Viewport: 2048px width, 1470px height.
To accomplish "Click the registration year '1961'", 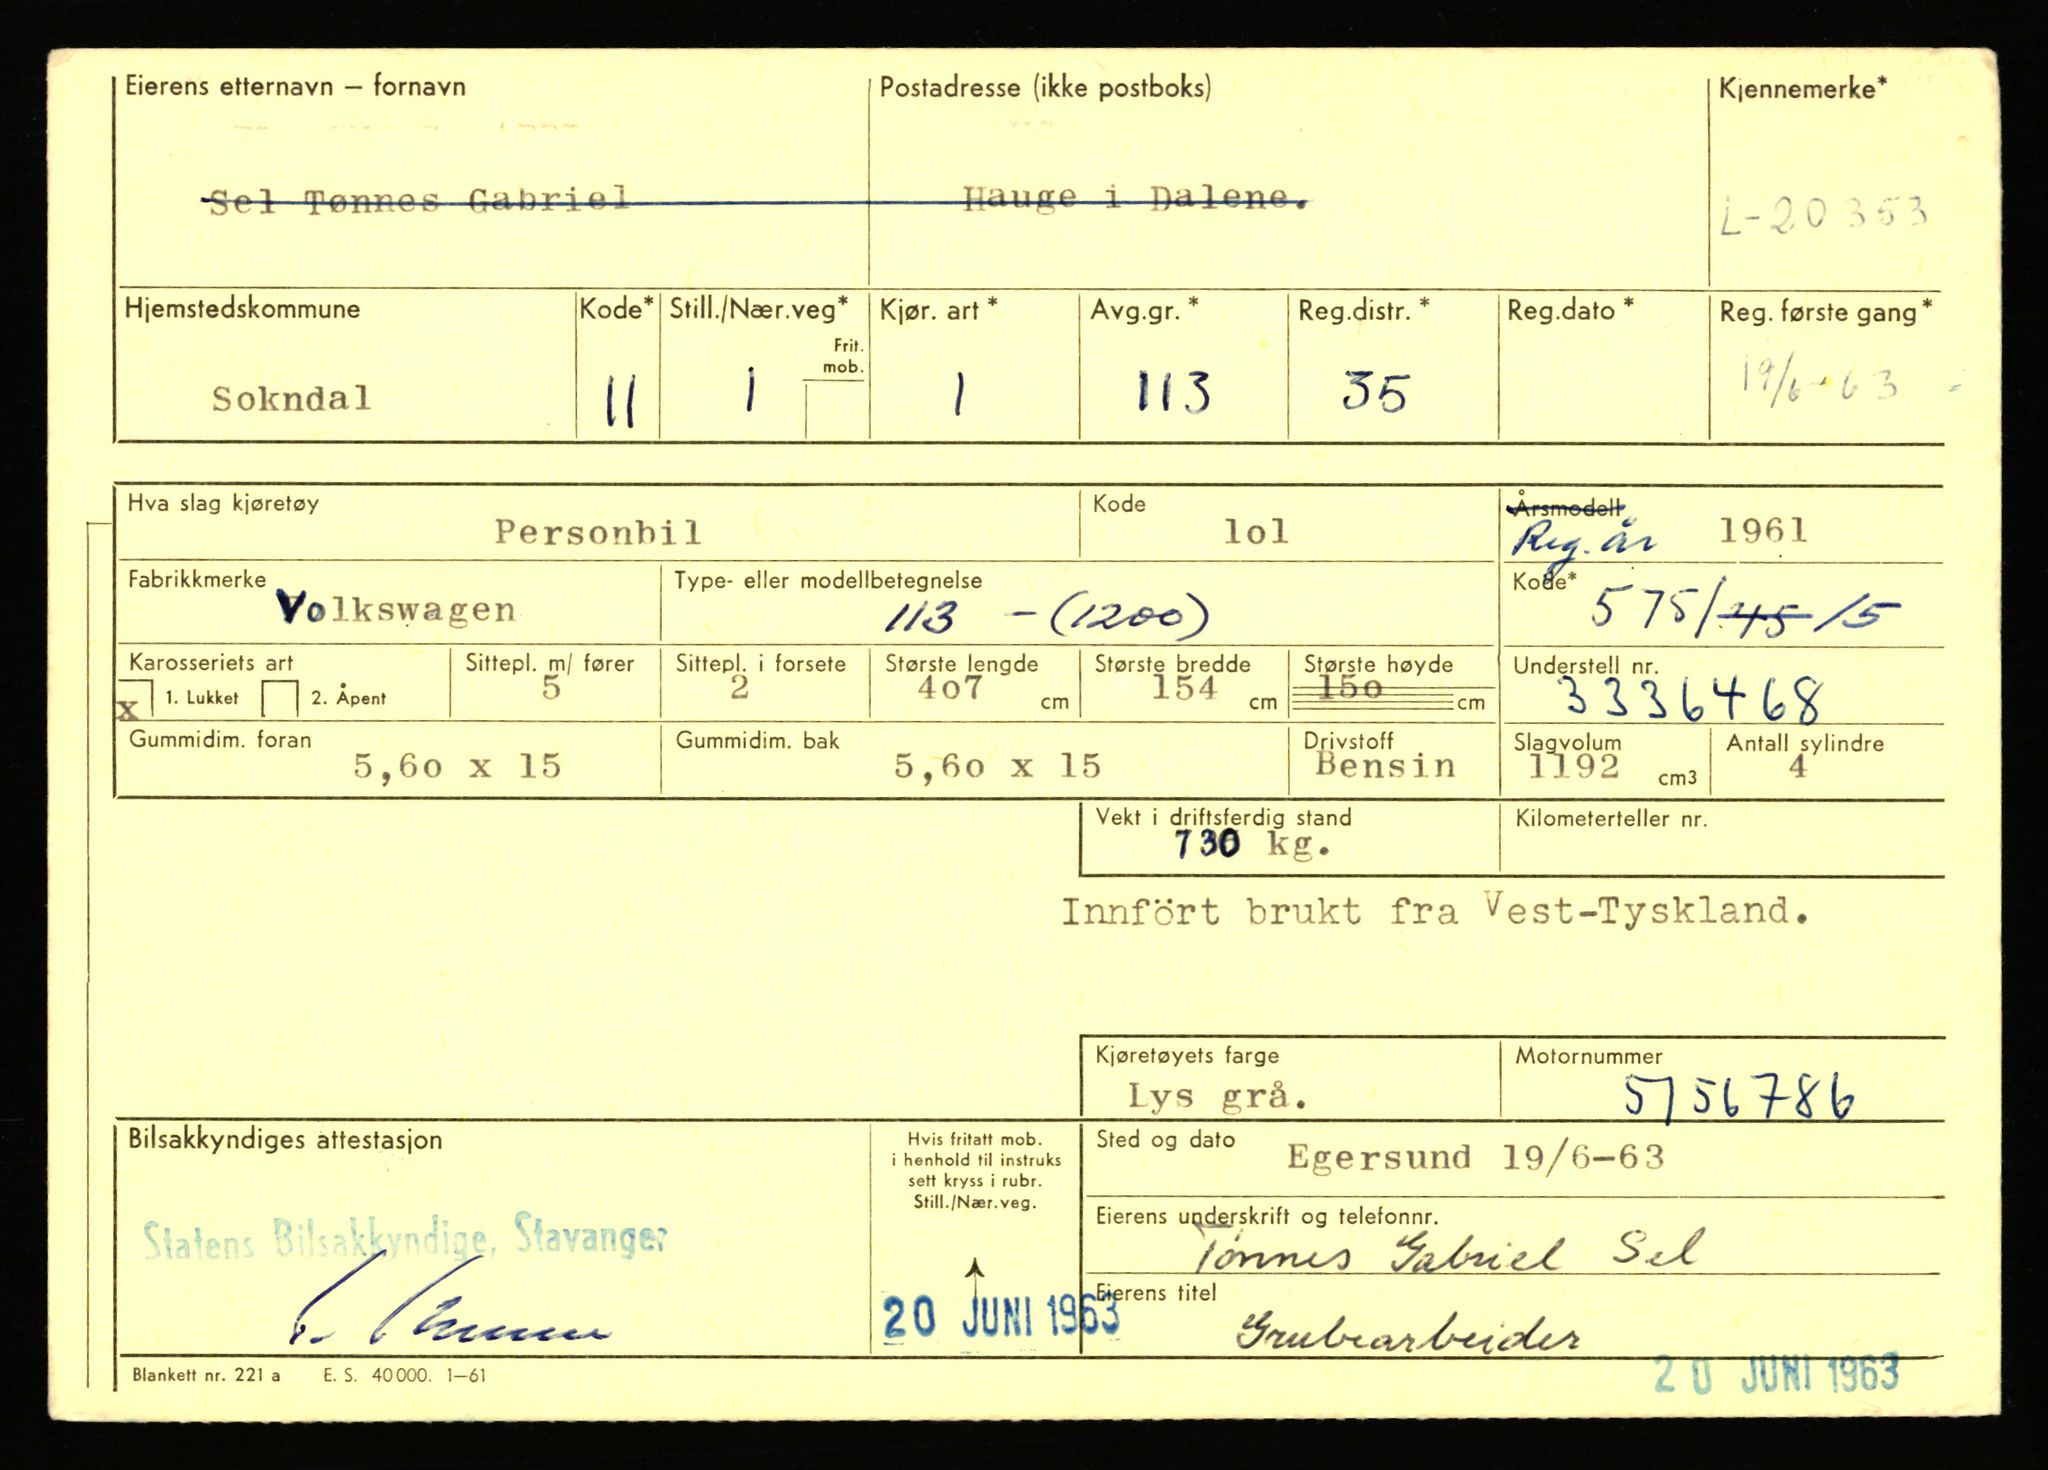I will click(1763, 530).
